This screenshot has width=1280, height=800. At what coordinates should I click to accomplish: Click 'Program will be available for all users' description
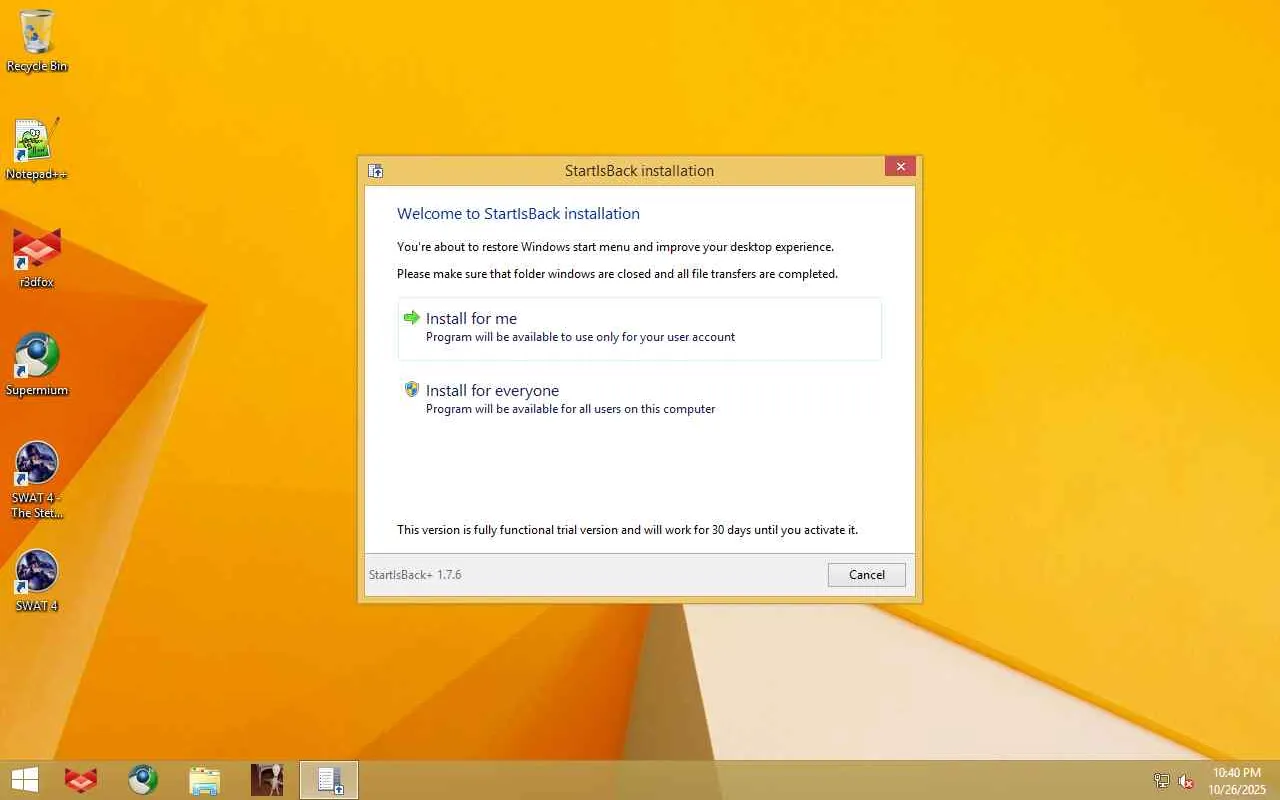pos(570,409)
